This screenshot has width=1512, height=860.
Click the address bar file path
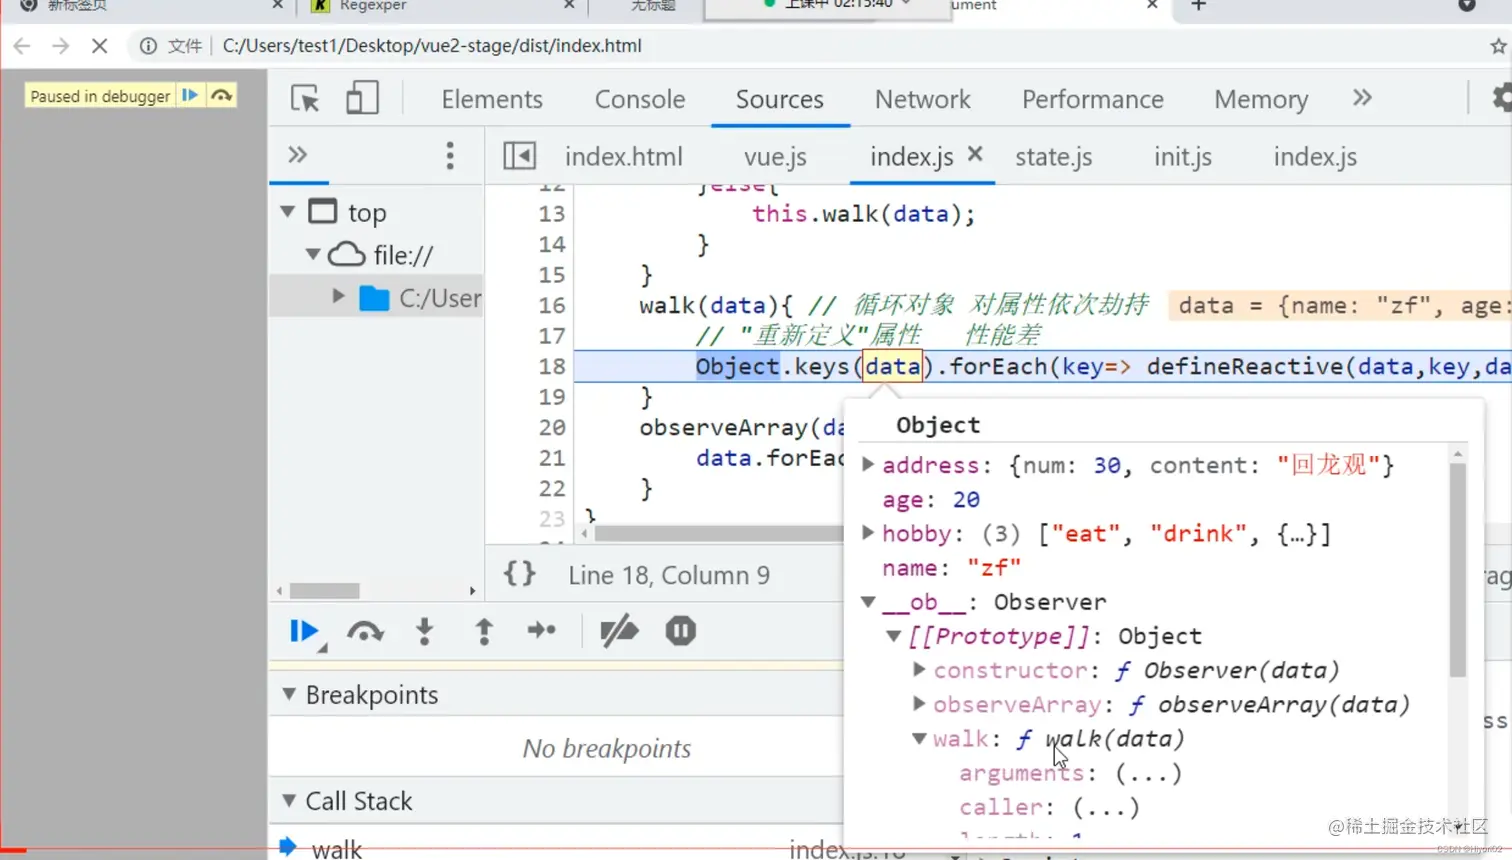pos(432,46)
